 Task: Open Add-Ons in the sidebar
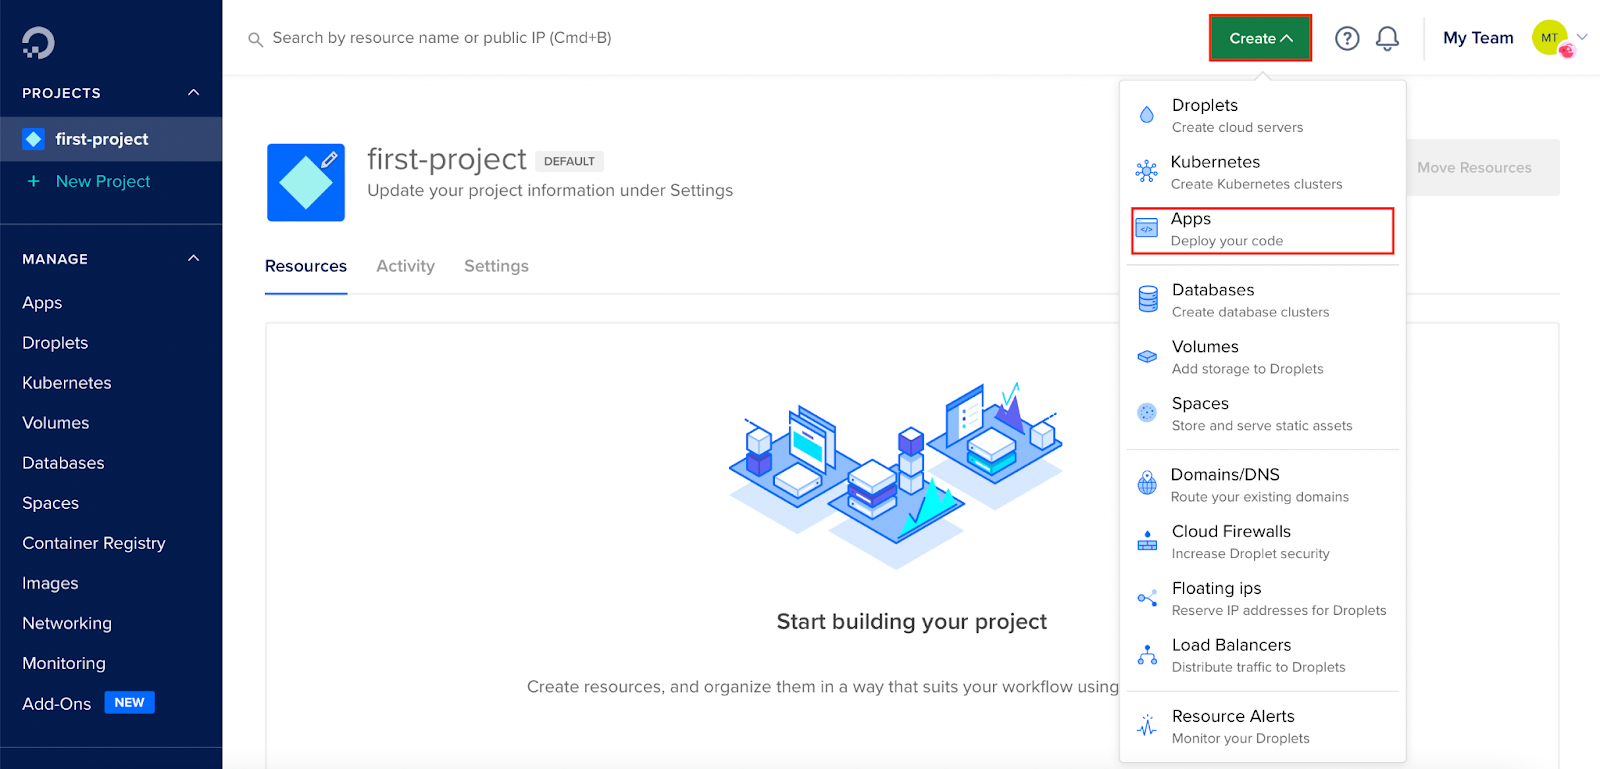57,703
